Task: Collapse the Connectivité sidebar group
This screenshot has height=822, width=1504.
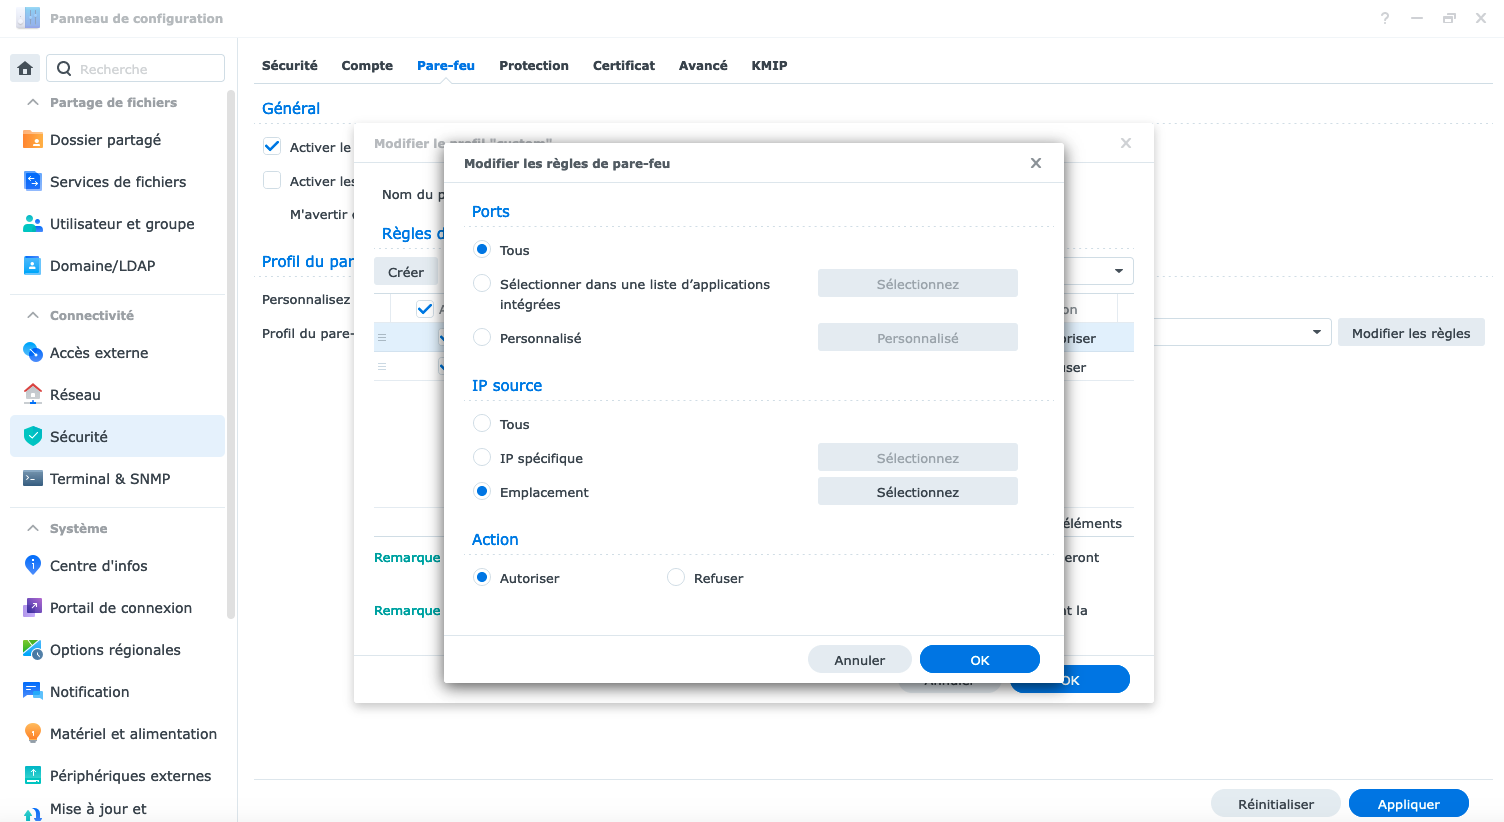Action: click(x=33, y=316)
